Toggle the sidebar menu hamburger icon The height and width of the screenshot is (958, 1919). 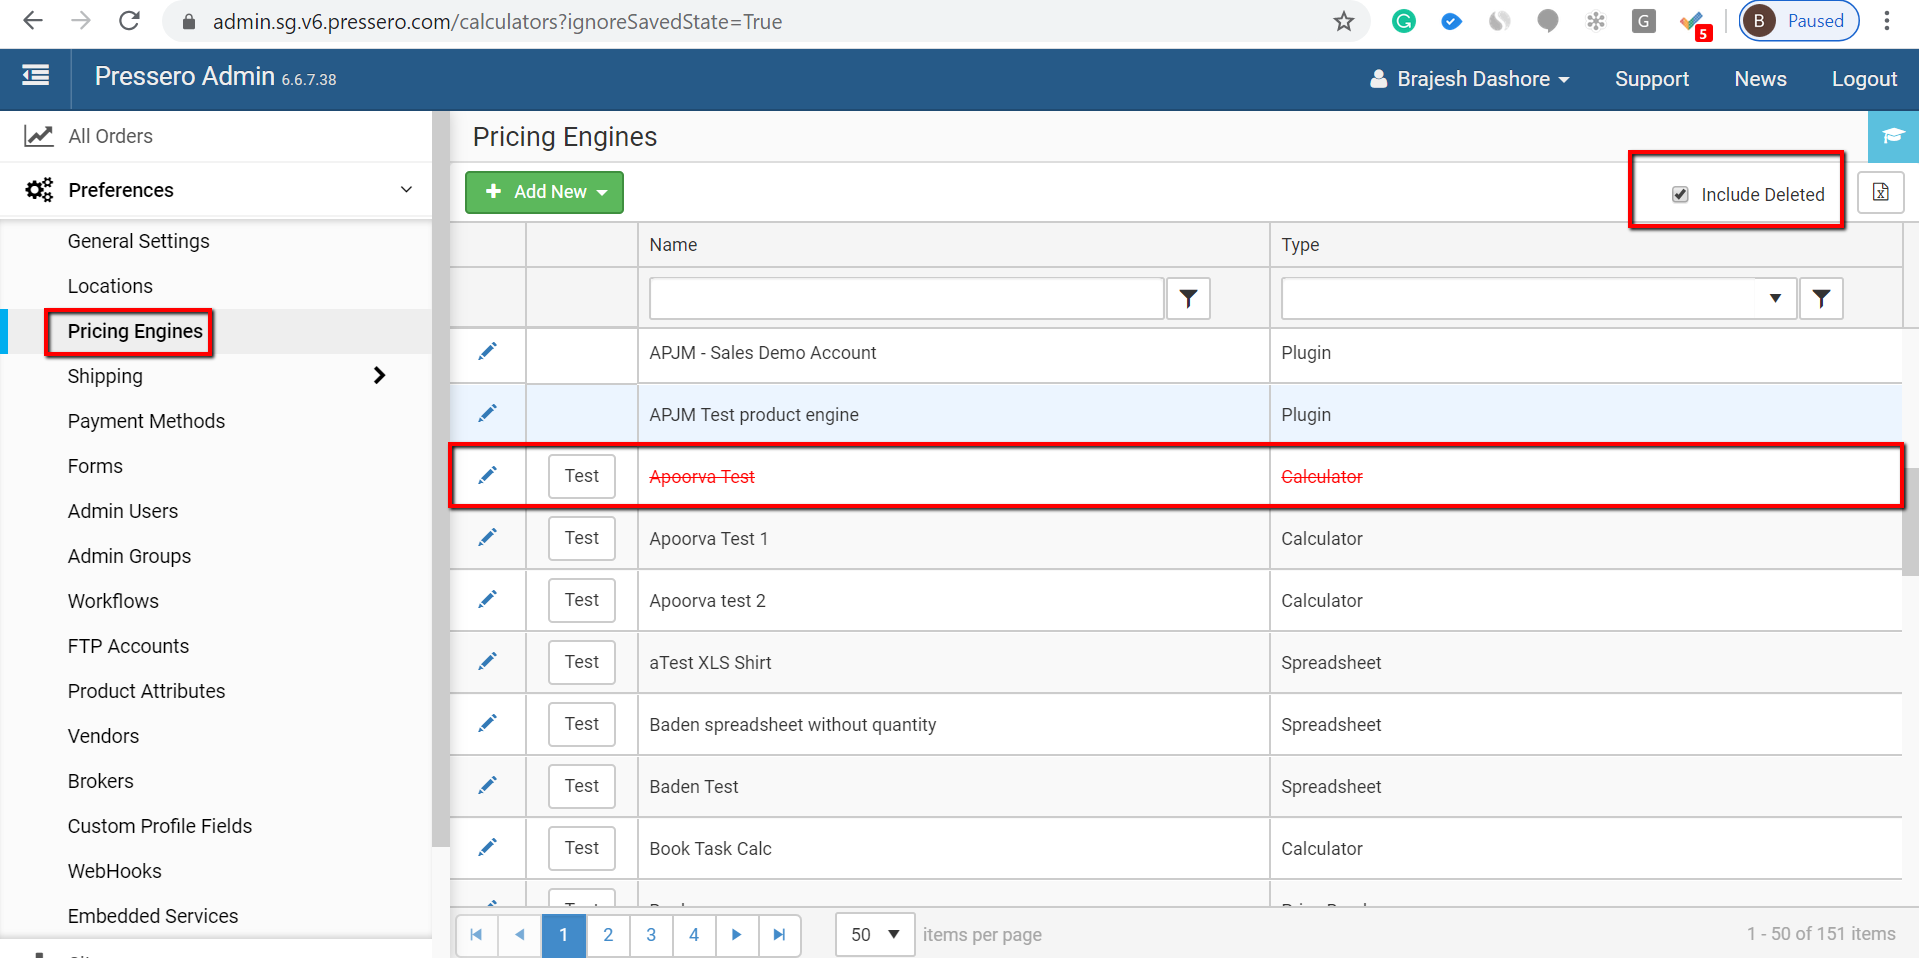[x=36, y=76]
